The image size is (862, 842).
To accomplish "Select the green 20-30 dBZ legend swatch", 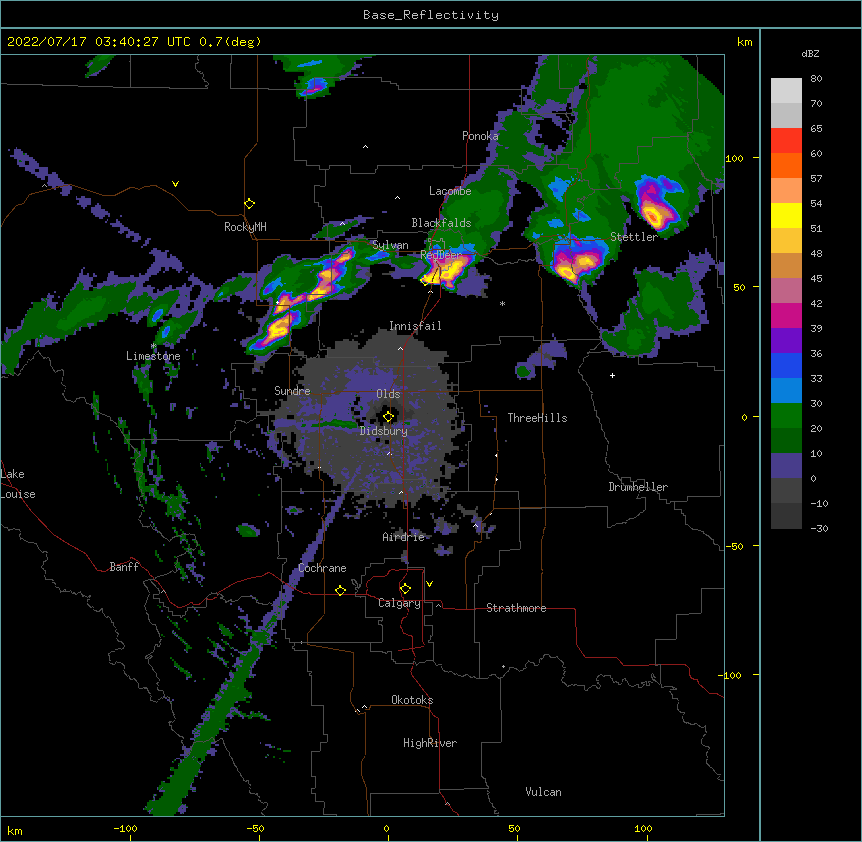I will 786,416.
